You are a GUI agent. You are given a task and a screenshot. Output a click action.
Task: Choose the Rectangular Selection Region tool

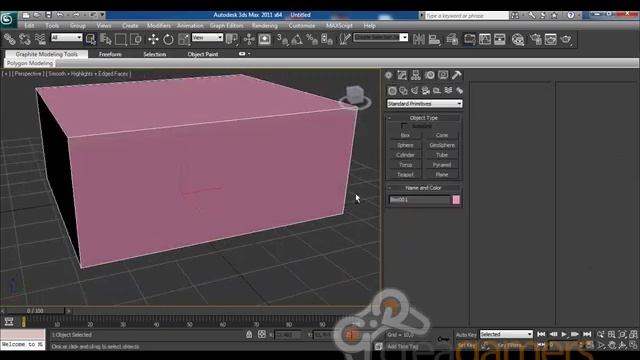click(120, 39)
